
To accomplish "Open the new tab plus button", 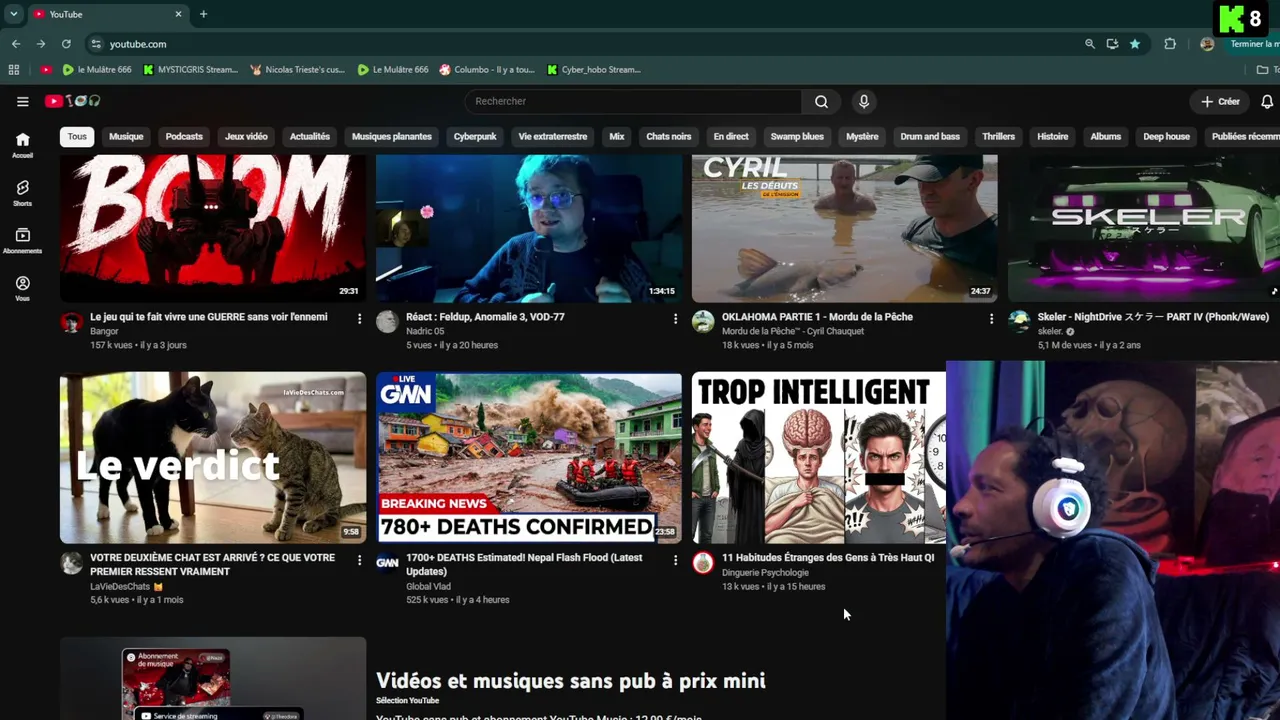I will pyautogui.click(x=203, y=14).
